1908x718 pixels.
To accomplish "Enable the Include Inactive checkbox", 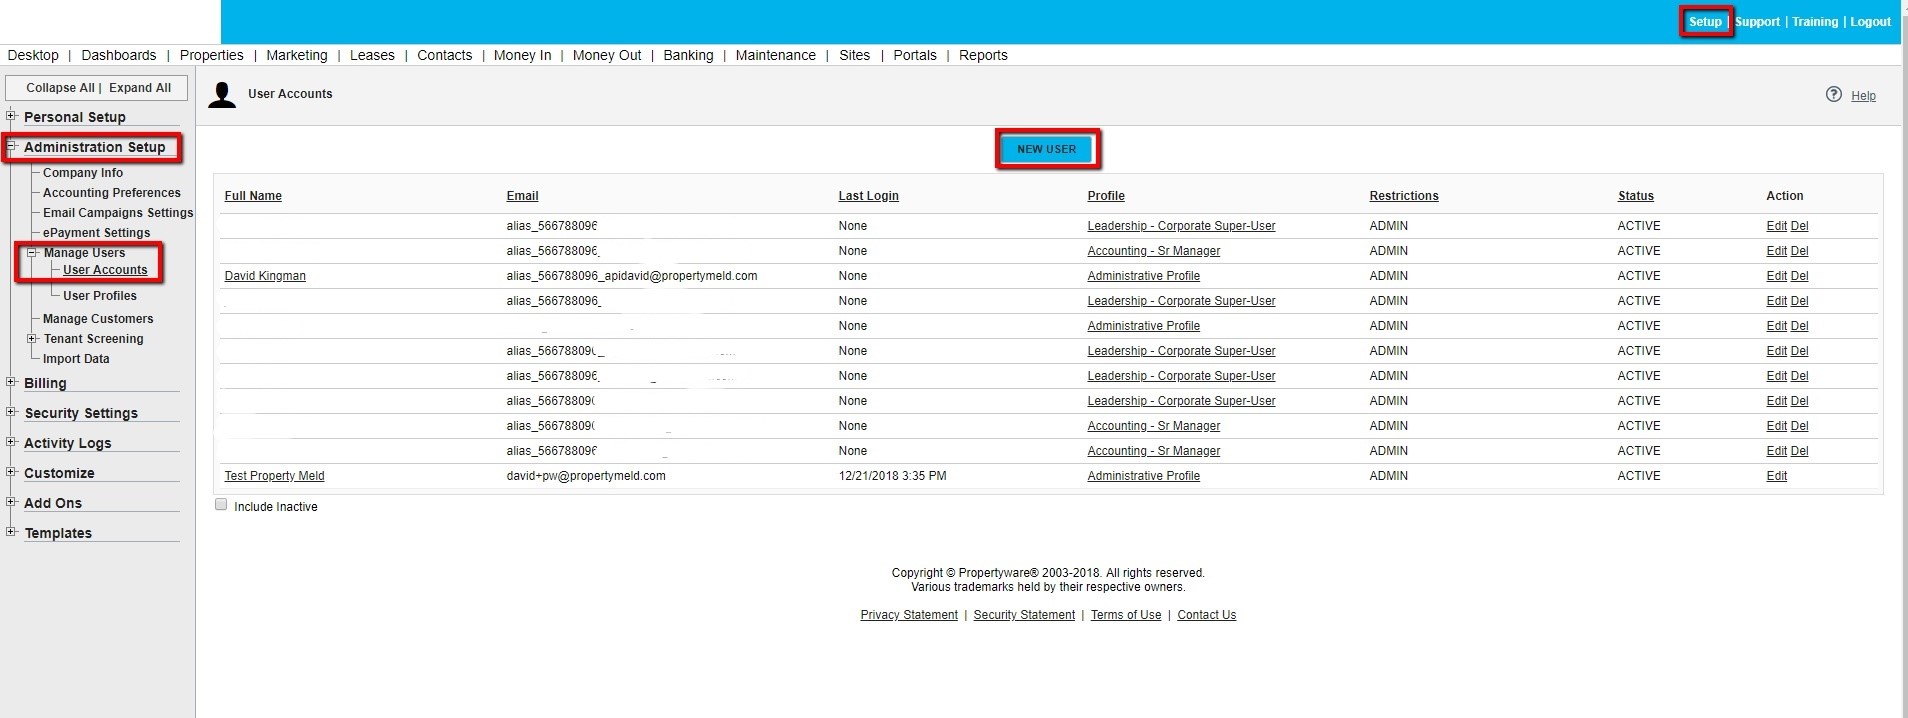I will pyautogui.click(x=221, y=505).
